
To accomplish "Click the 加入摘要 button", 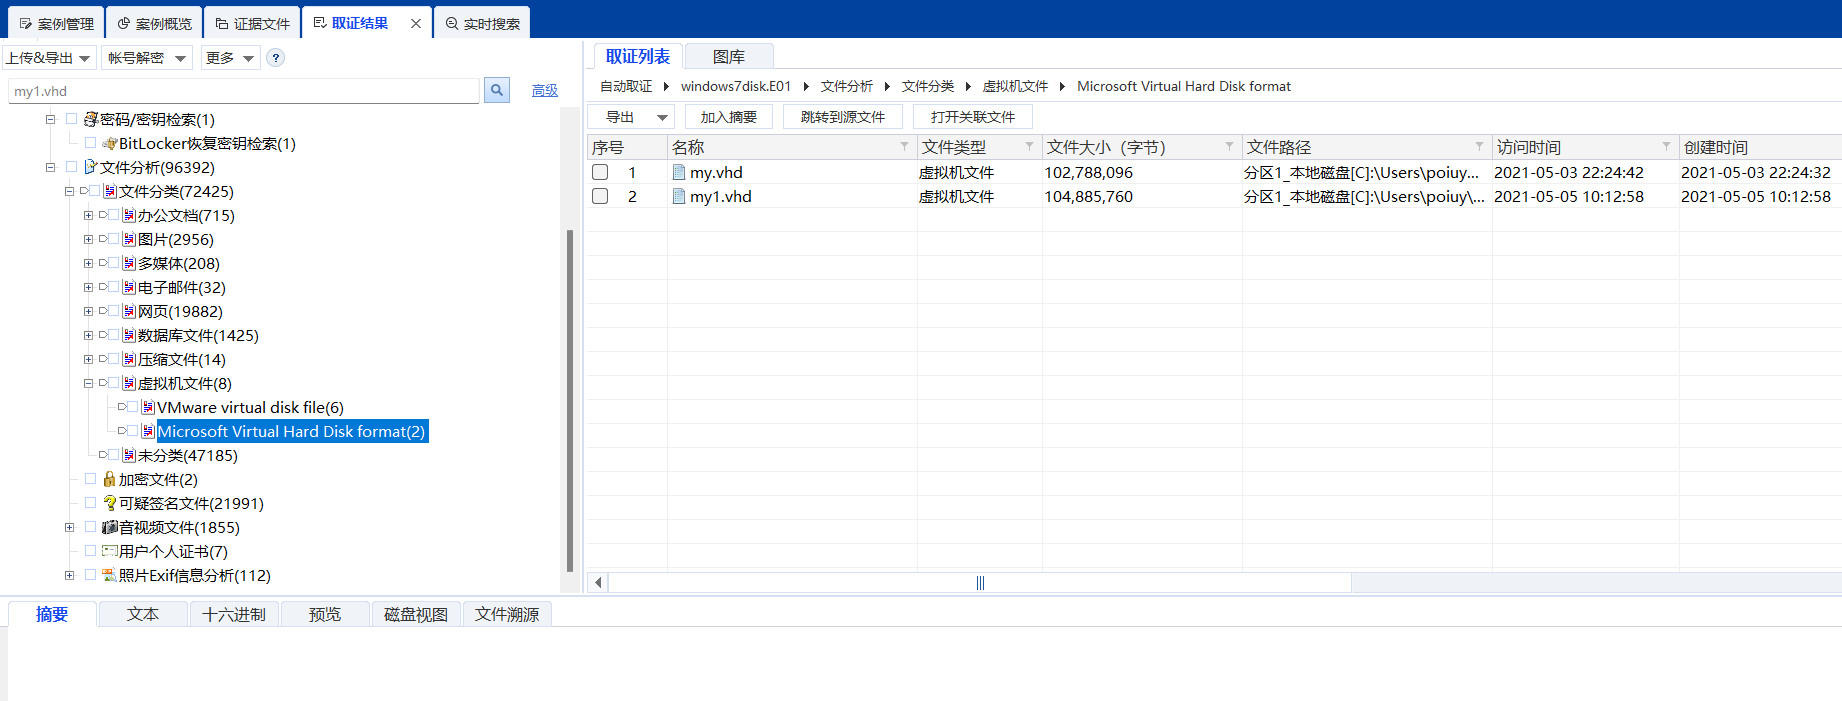I will (x=728, y=117).
